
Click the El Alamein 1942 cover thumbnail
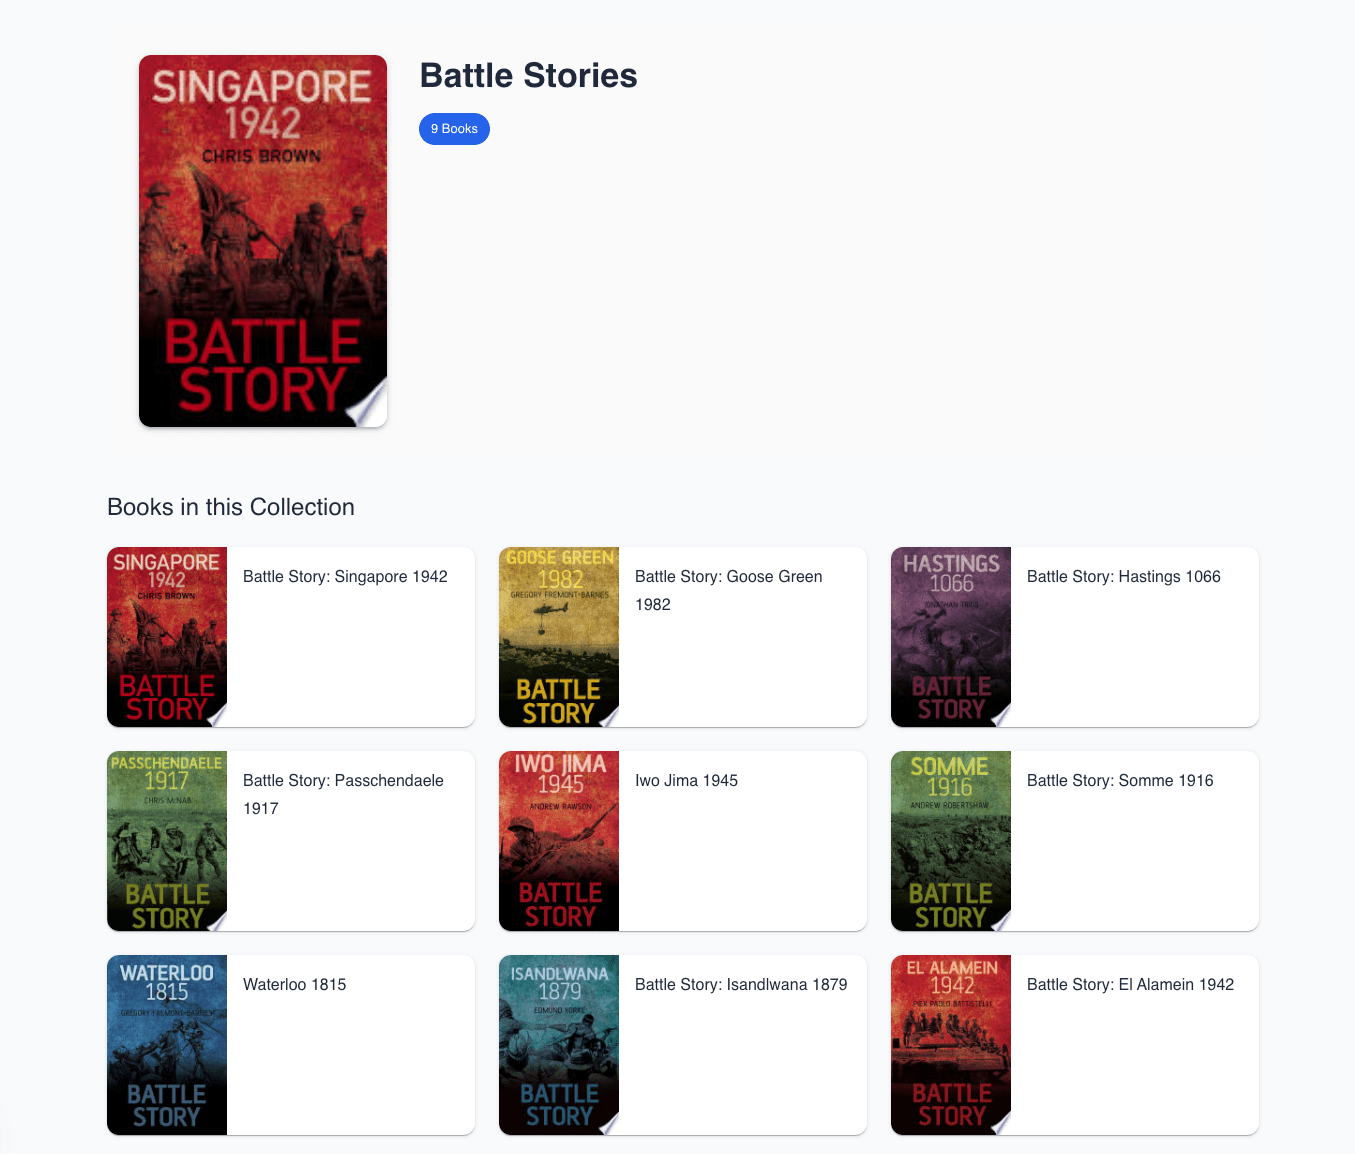pyautogui.click(x=951, y=1045)
